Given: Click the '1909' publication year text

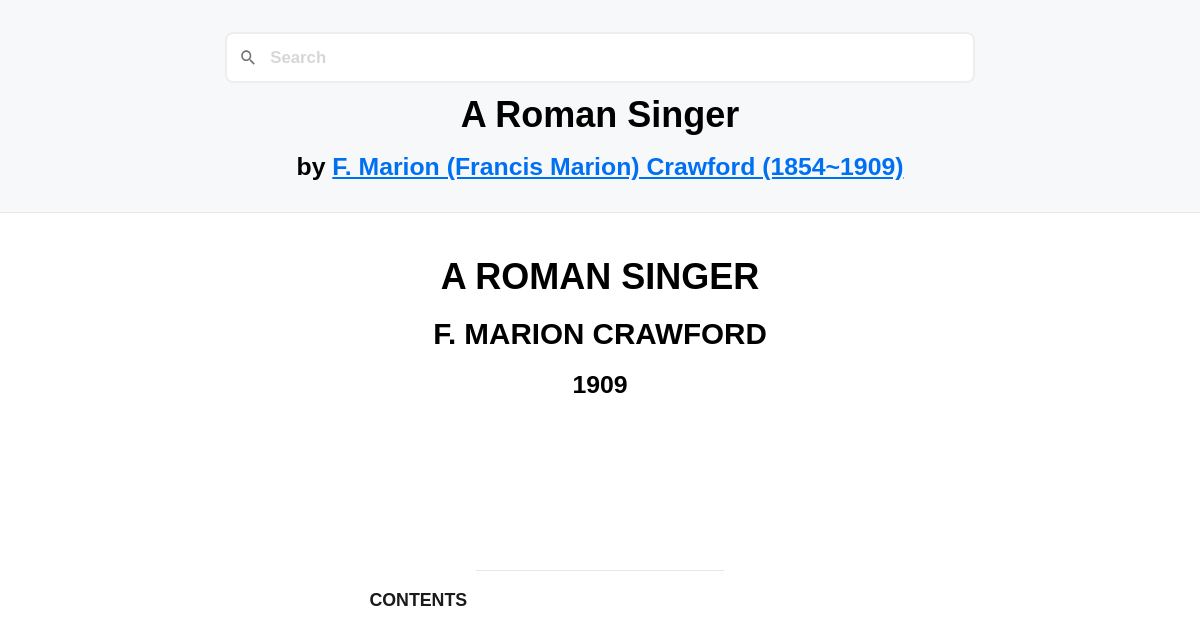Looking at the screenshot, I should point(600,384).
